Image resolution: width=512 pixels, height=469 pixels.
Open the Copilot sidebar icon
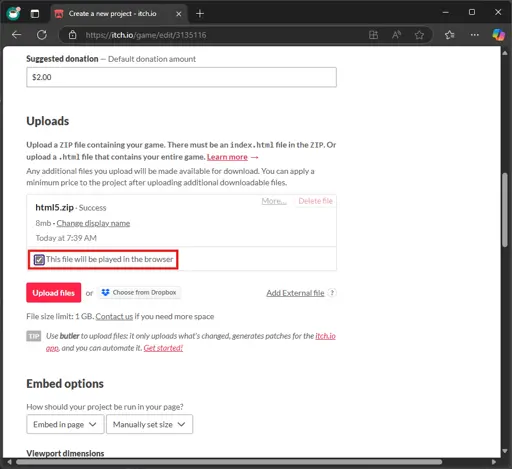coord(499,35)
